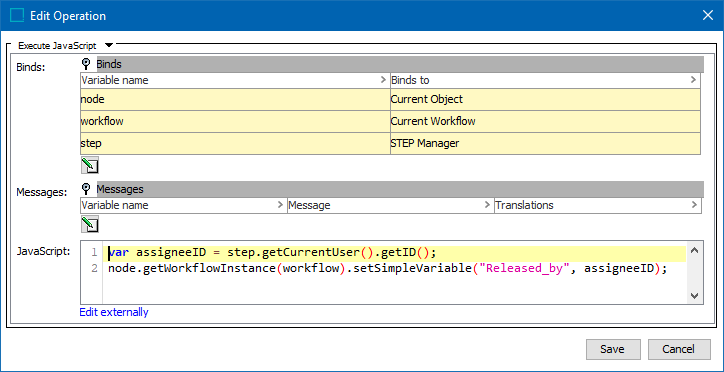Select the Current Workflow bind cell
The width and height of the screenshot is (724, 372).
pos(545,121)
